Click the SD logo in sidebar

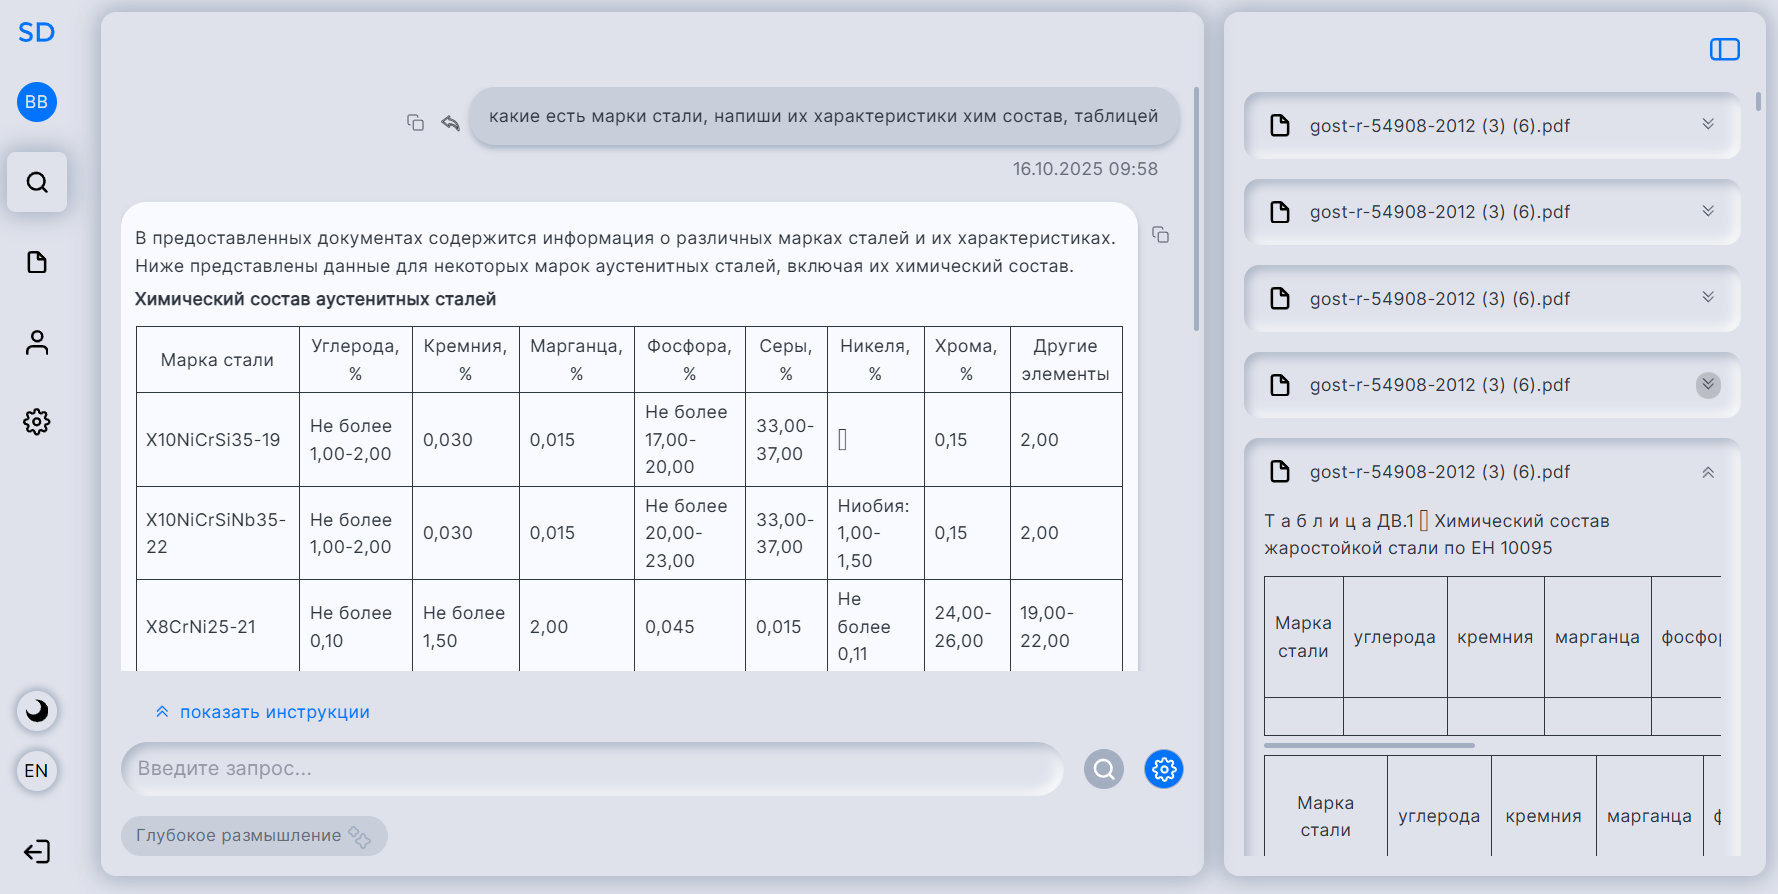pos(36,32)
